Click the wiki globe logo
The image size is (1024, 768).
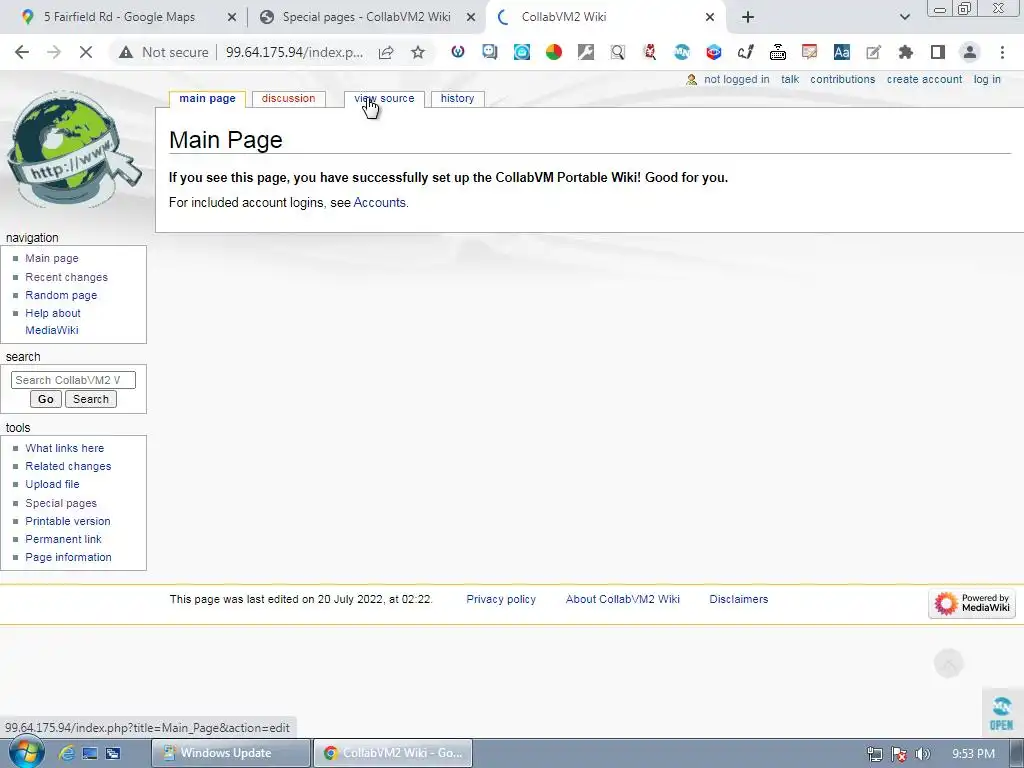point(73,150)
